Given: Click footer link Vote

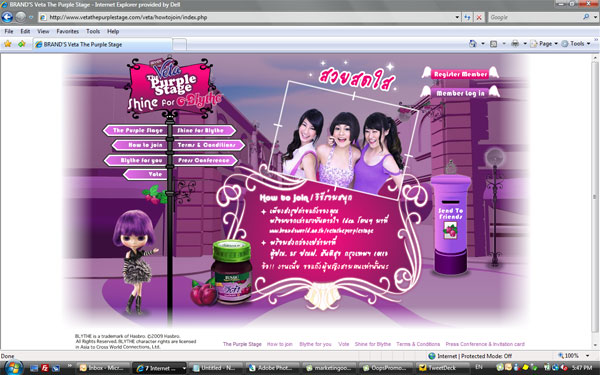Looking at the screenshot, I should point(344,344).
